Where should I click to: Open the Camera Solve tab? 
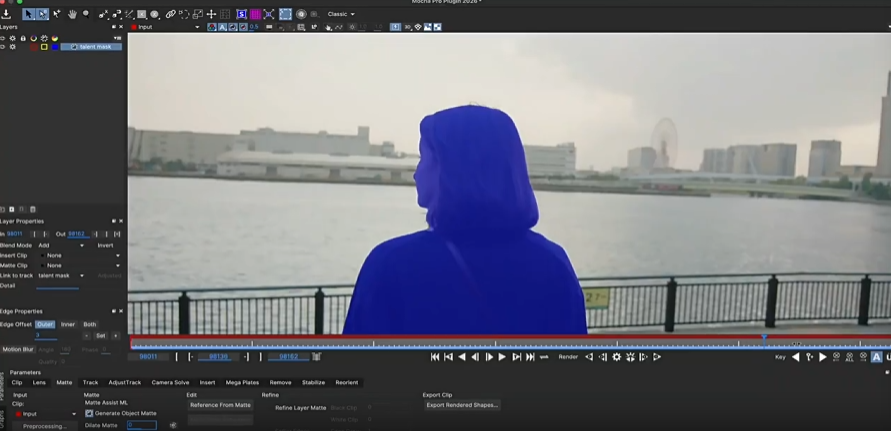pyautogui.click(x=169, y=382)
